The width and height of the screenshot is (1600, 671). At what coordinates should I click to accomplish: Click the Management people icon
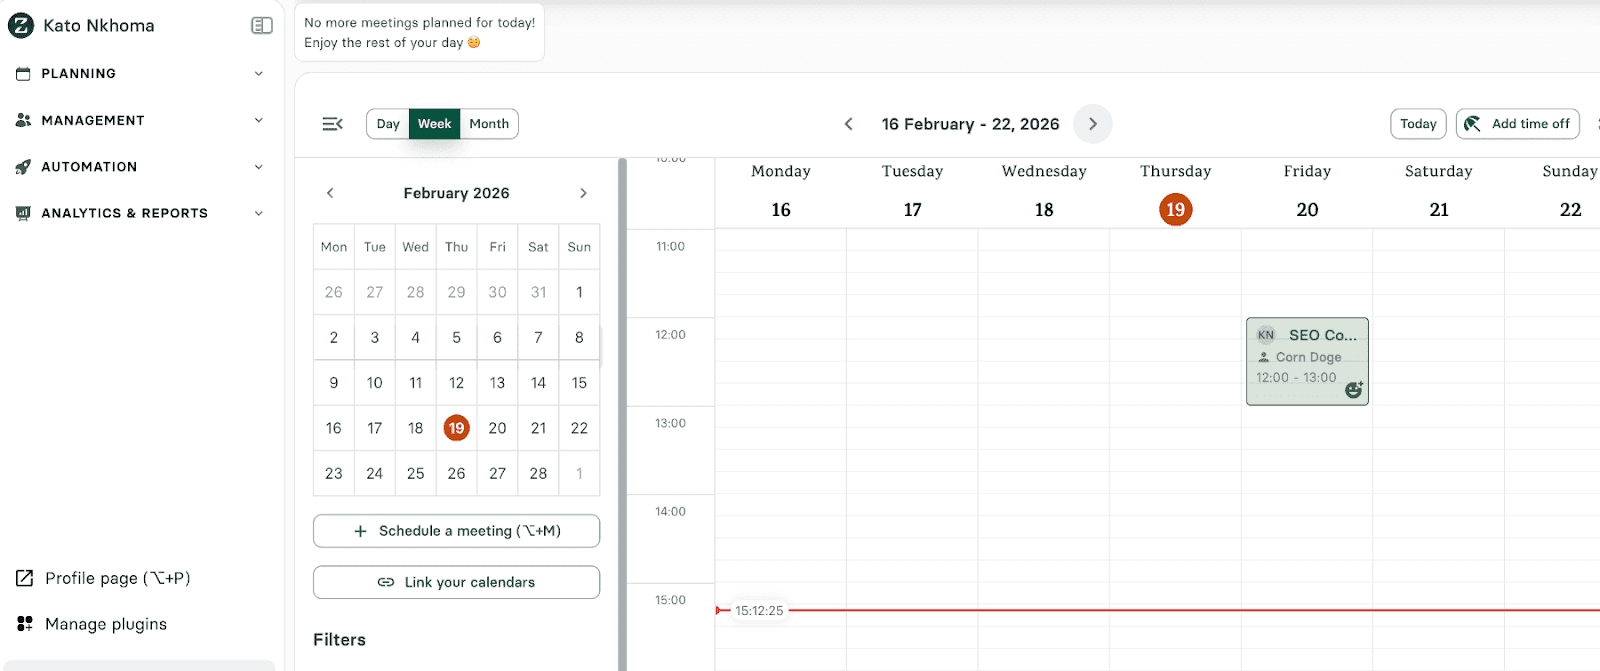tap(23, 120)
